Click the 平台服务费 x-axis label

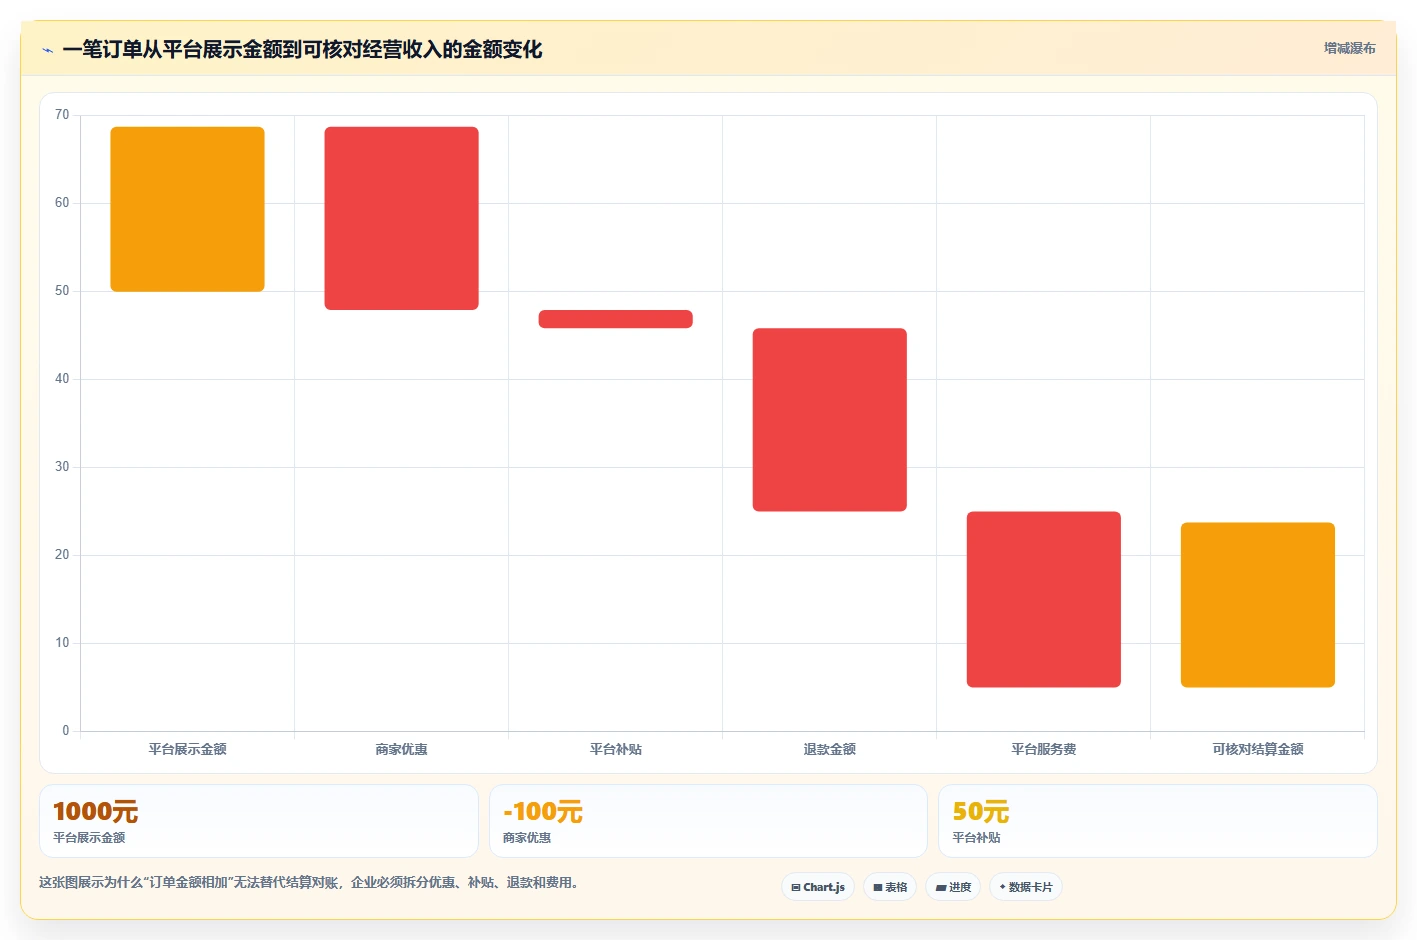pos(1043,749)
